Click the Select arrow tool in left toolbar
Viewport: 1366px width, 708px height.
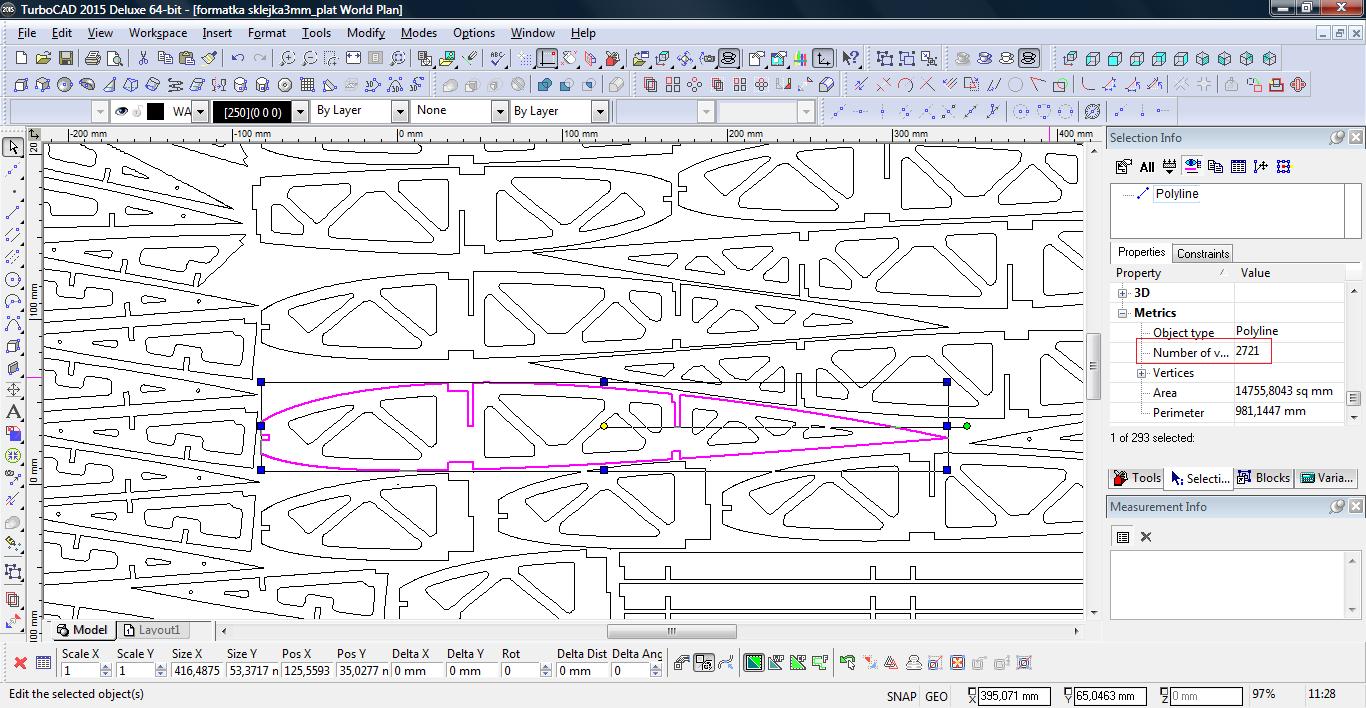click(x=13, y=148)
